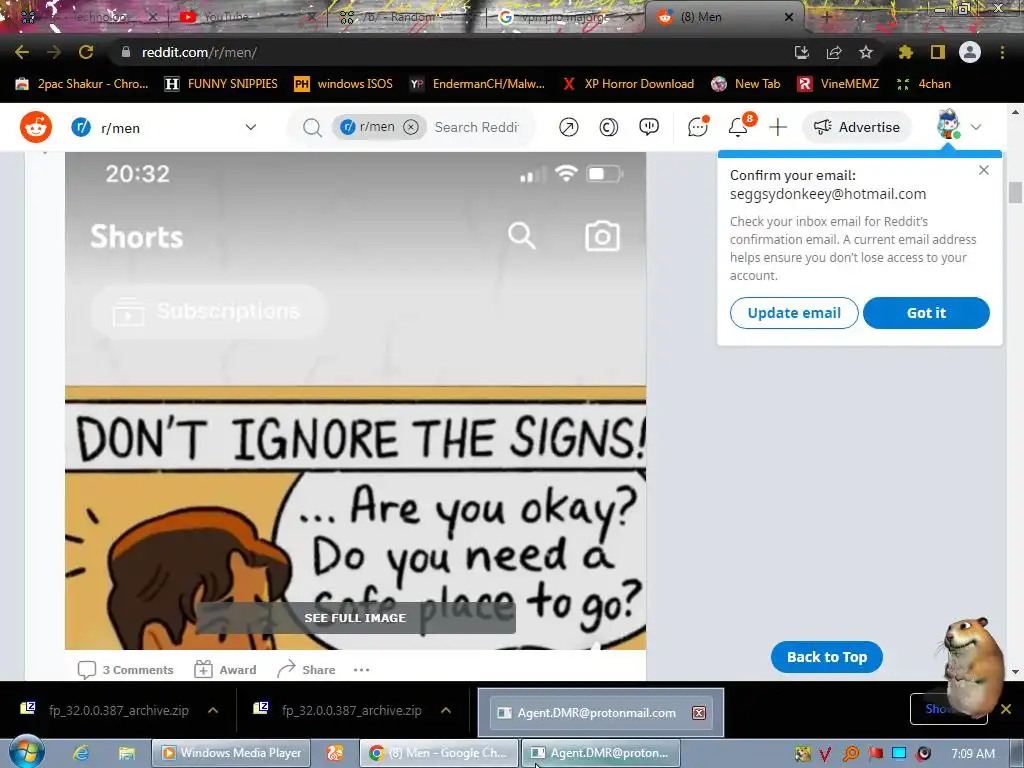Click the install app icon in the address bar
Viewport: 1024px width, 768px height.
(x=801, y=52)
